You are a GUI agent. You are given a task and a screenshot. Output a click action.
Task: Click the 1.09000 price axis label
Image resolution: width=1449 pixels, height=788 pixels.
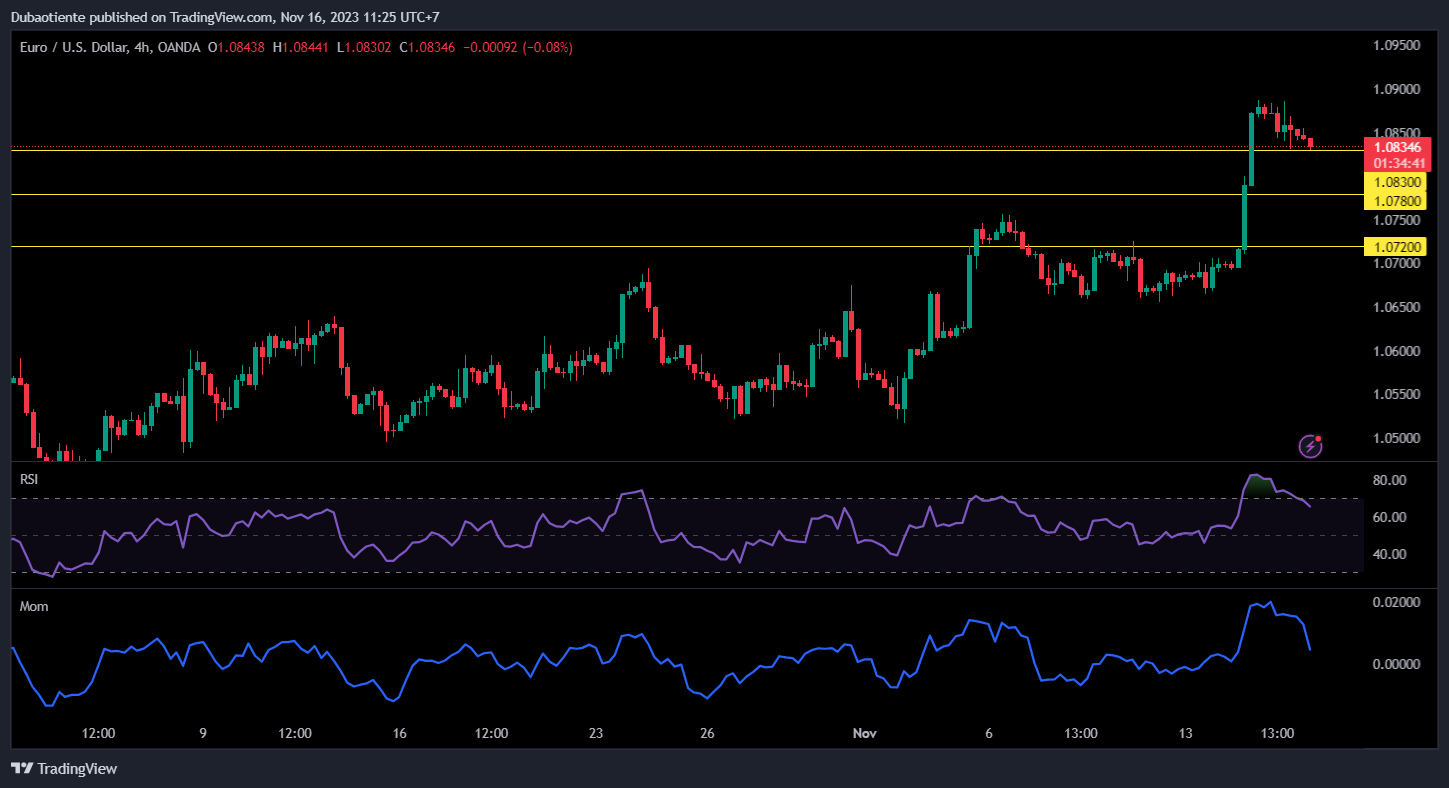pyautogui.click(x=1397, y=90)
